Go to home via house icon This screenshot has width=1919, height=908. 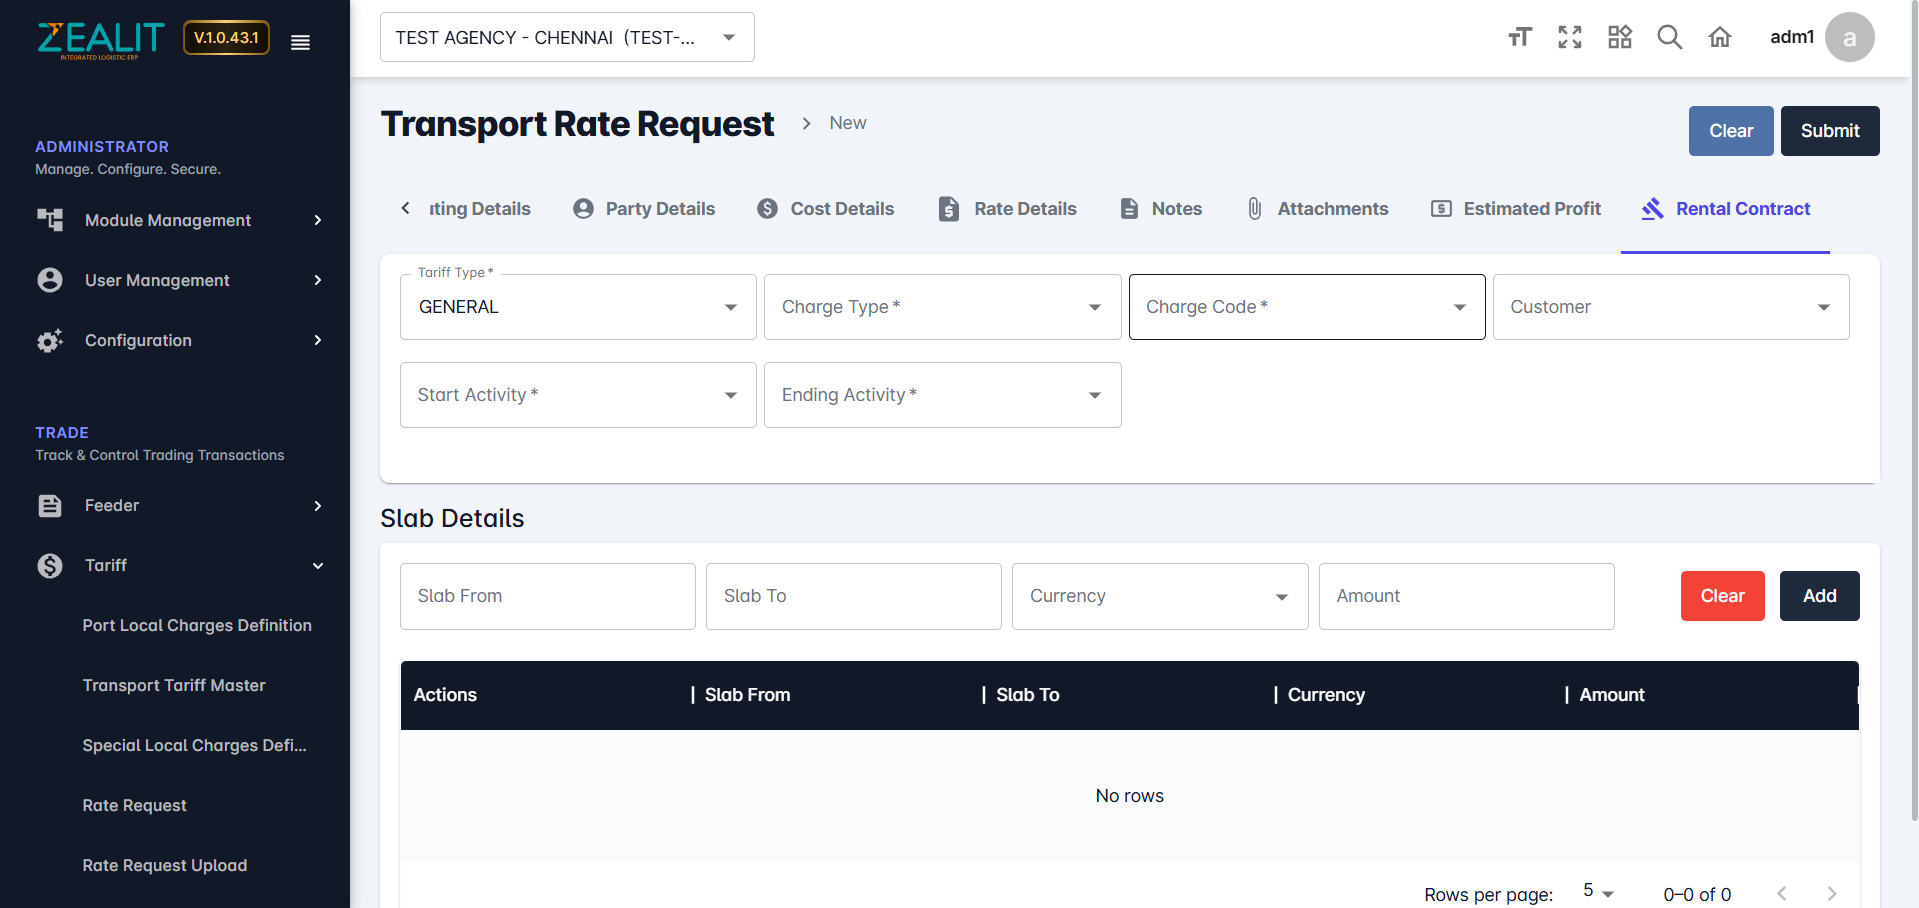pos(1719,38)
